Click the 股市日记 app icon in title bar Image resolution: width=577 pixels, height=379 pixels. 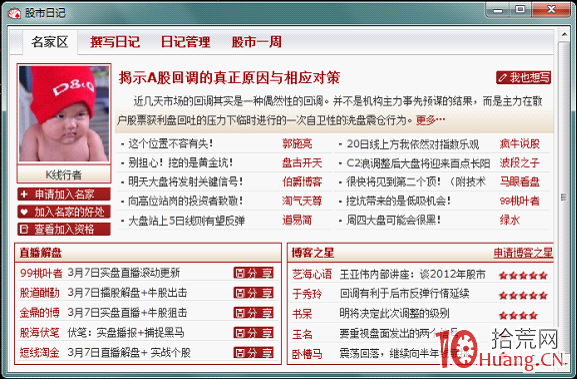(14, 13)
